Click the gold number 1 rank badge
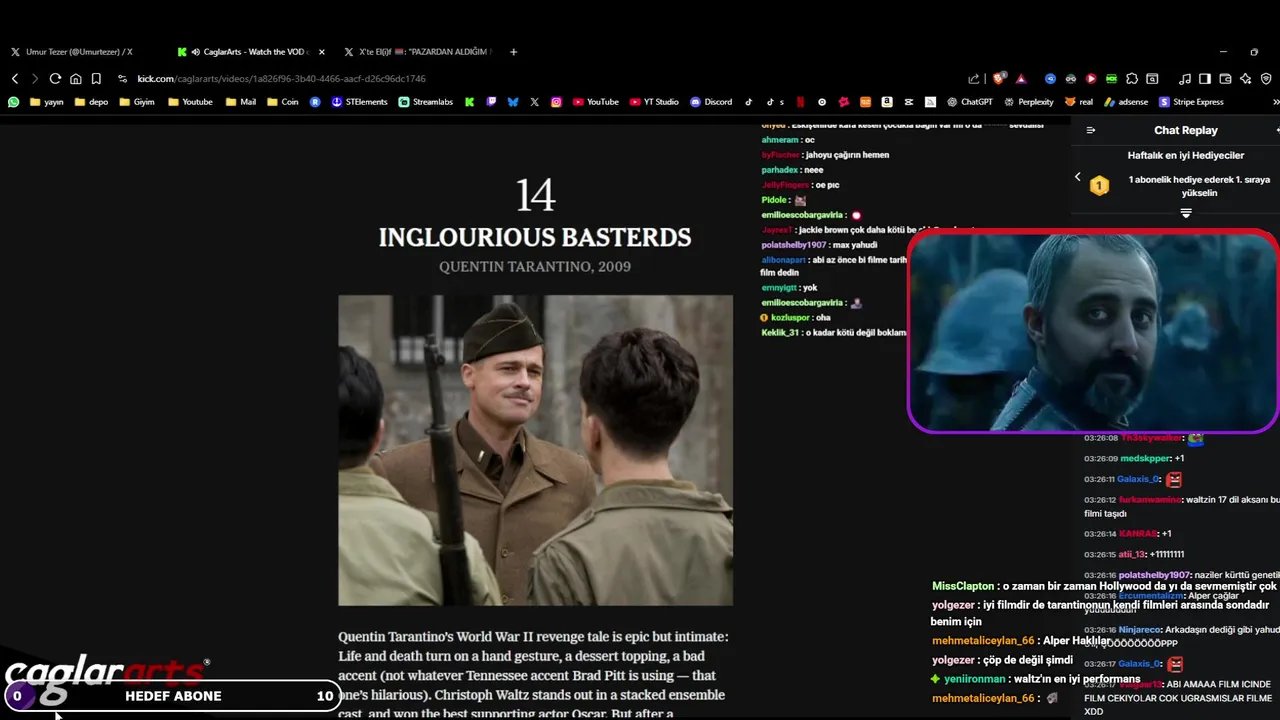1280x720 pixels. (1099, 186)
